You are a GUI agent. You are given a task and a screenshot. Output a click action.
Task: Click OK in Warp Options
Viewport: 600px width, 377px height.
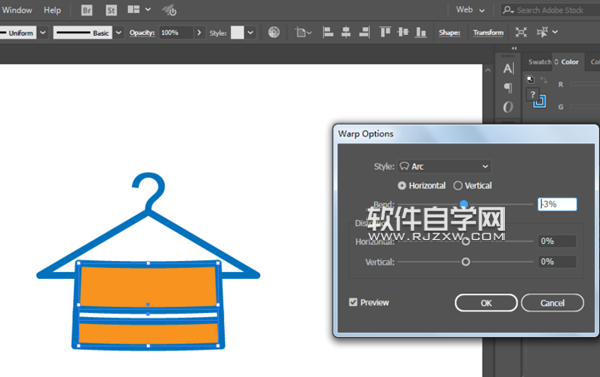pyautogui.click(x=486, y=303)
